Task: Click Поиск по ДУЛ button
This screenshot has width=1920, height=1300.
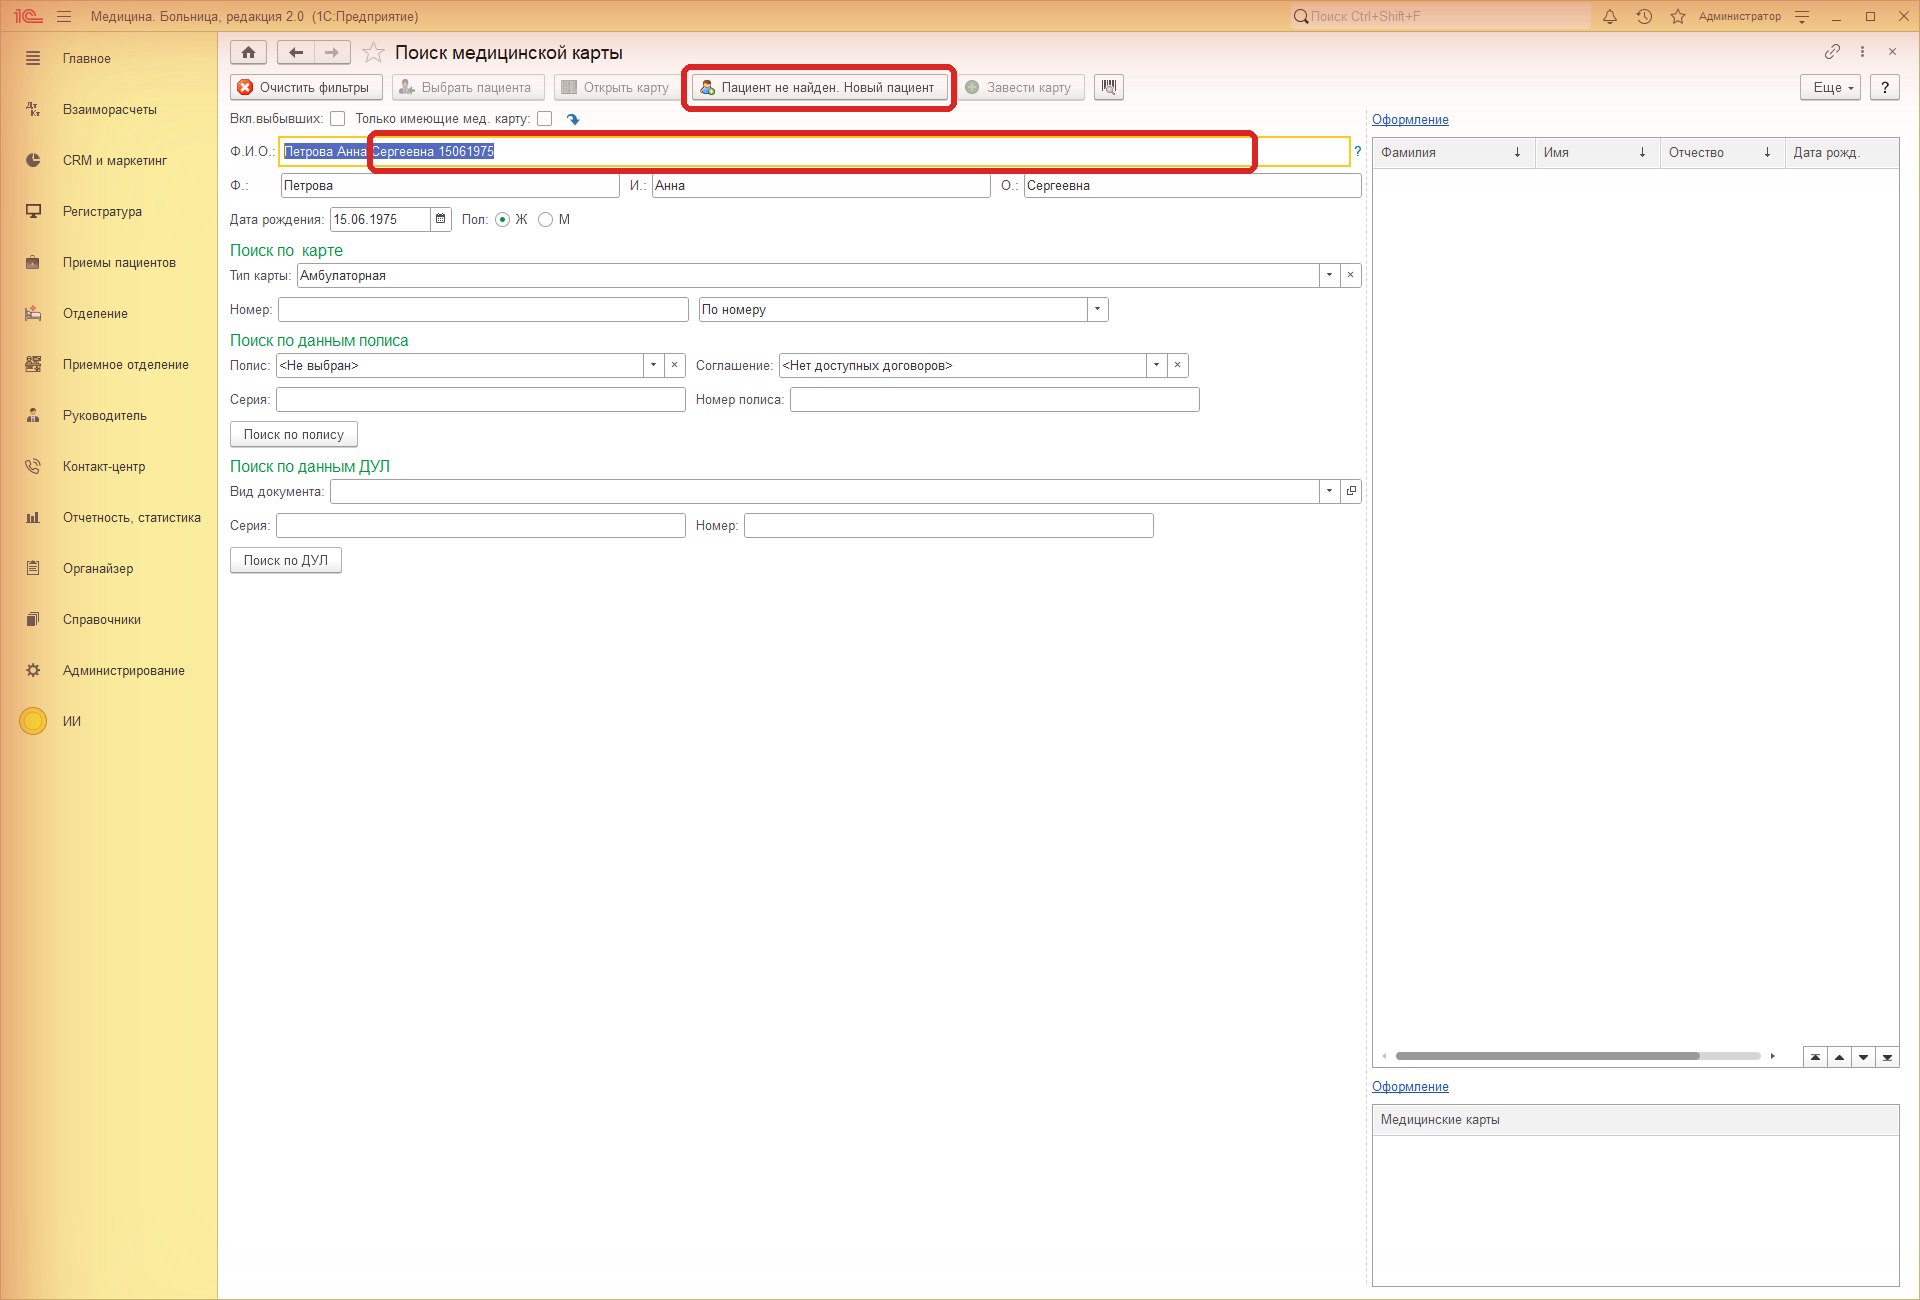Action: (x=285, y=560)
